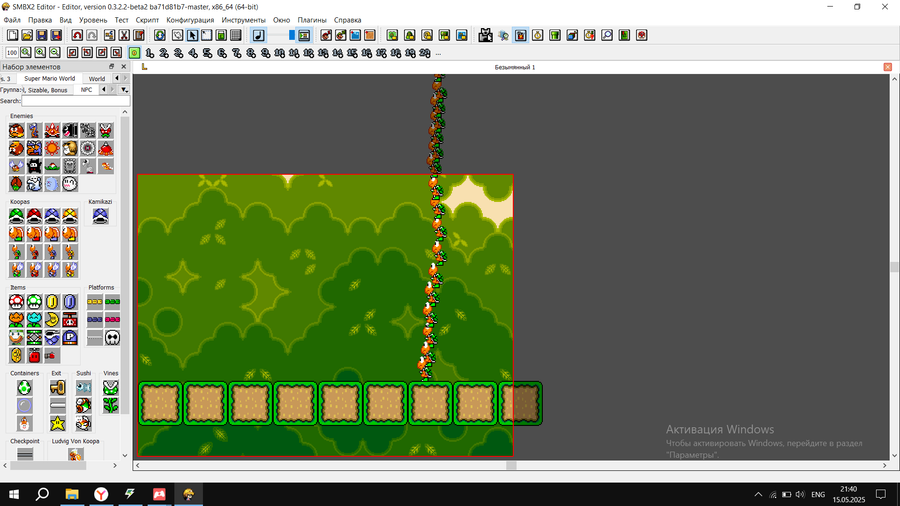Toggle the grid snap toolbar icon
Screen dimensions: 900x506
235,36
